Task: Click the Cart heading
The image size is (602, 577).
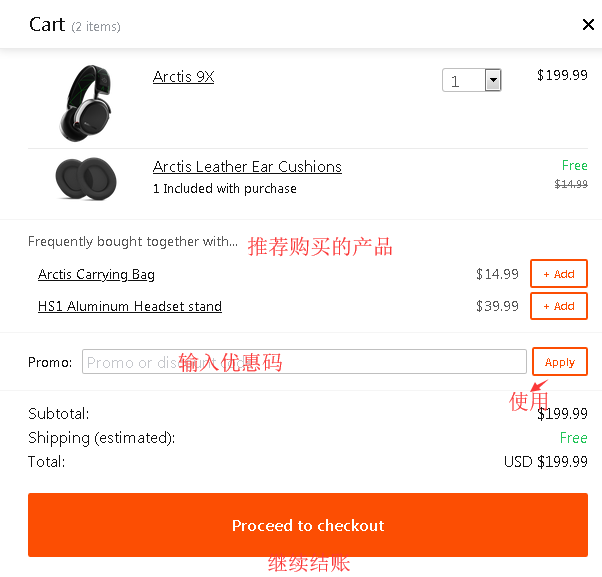Action: coord(47,25)
